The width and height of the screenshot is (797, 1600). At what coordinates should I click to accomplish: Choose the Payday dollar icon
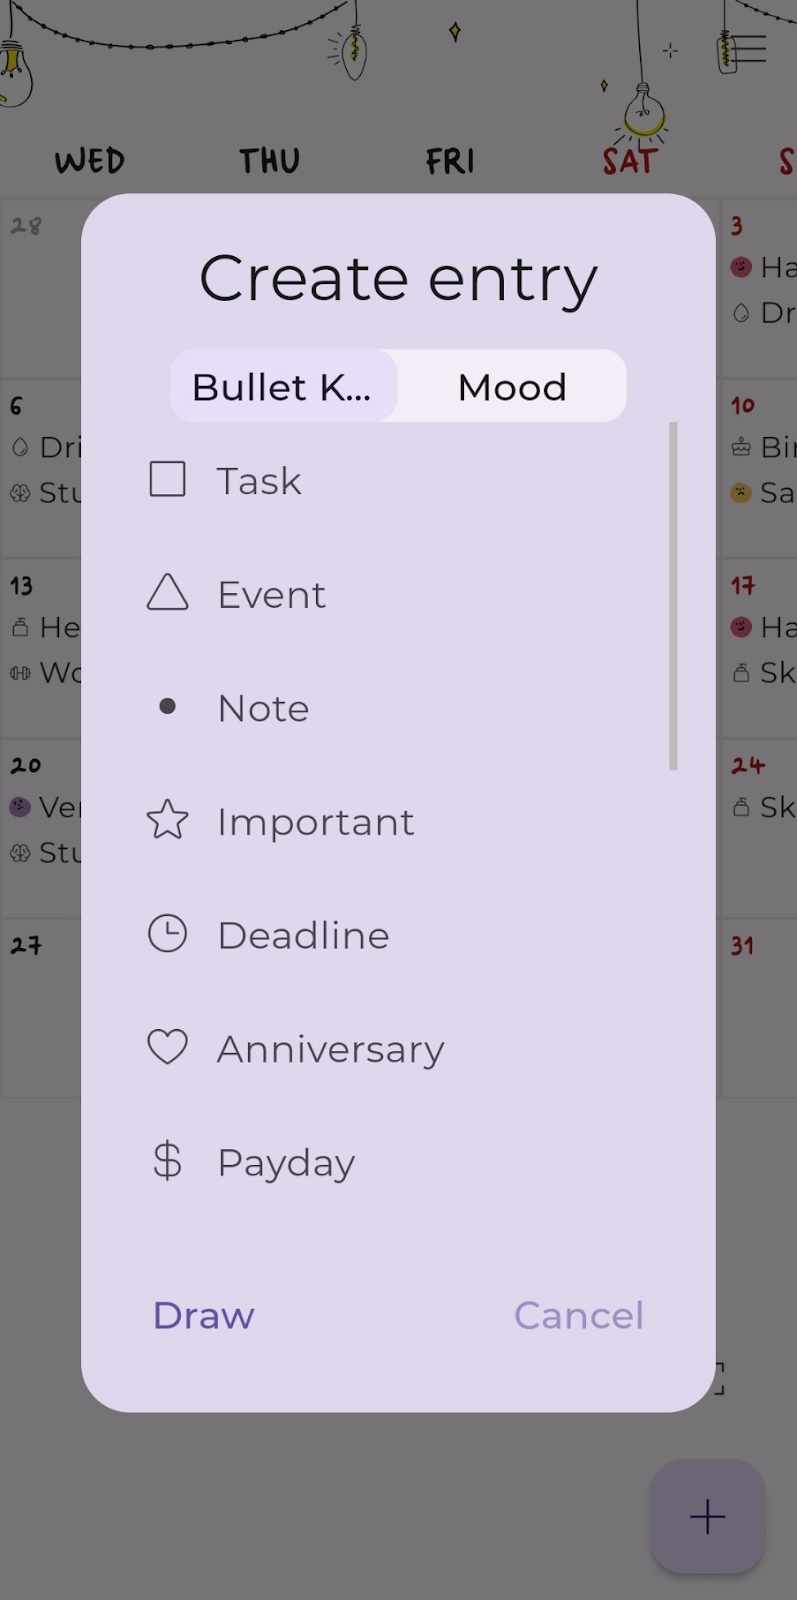[x=167, y=1161]
